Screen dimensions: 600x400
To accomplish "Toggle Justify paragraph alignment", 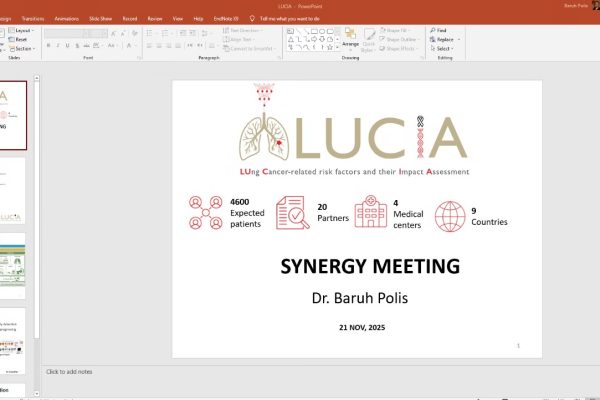I will (x=178, y=46).
